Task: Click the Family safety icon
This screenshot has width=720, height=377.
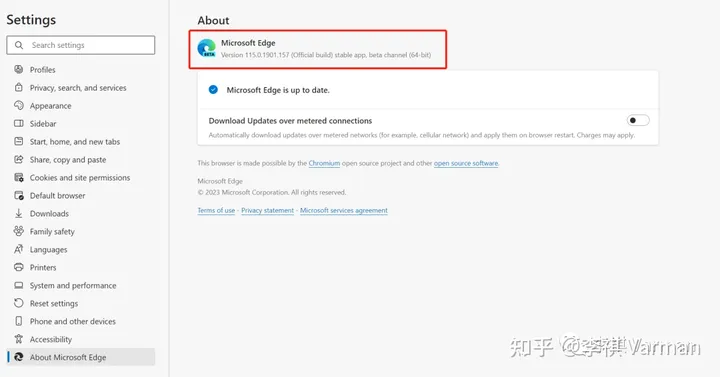Action: point(19,231)
